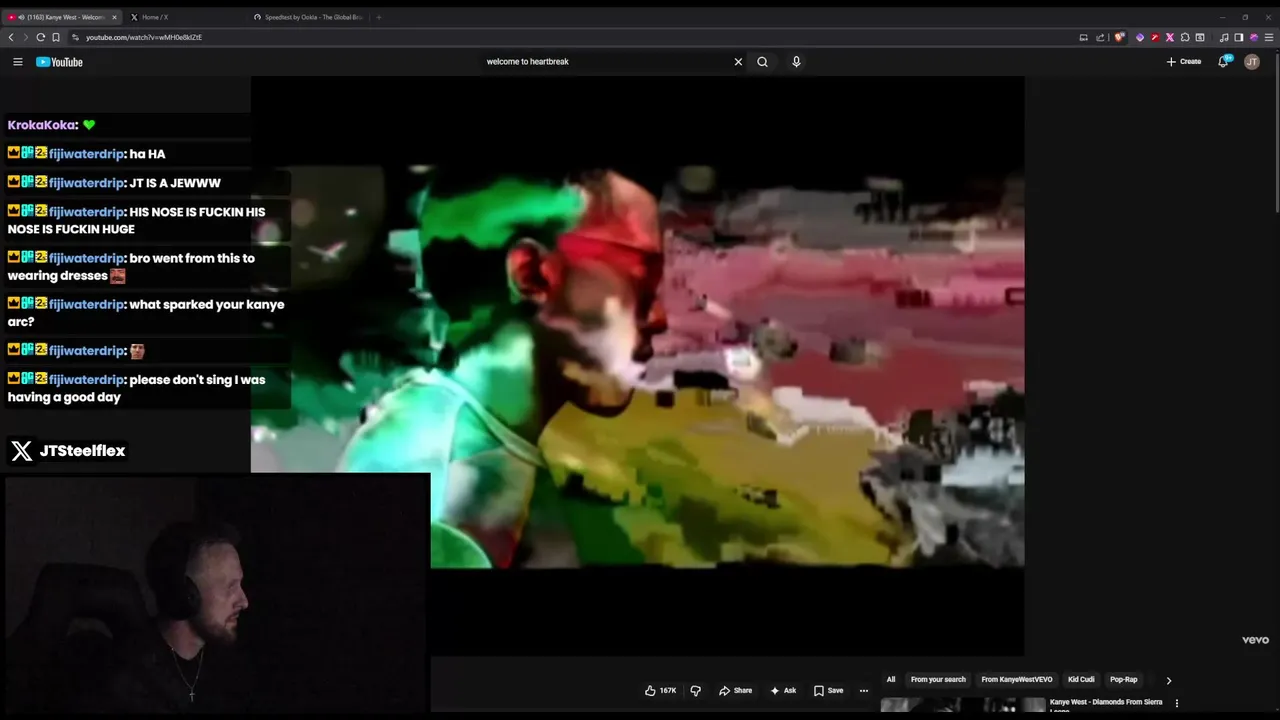Switch to the Speedtest by Ookla tab
The height and width of the screenshot is (720, 1280).
(x=308, y=17)
